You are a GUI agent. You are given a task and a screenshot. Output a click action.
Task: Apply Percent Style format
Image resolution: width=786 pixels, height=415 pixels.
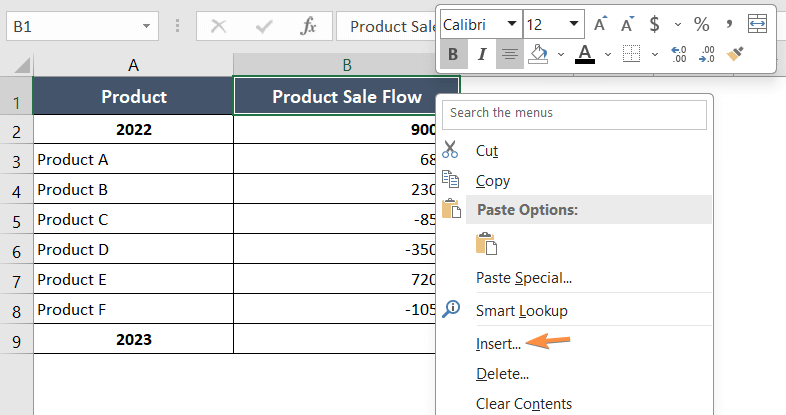(701, 24)
